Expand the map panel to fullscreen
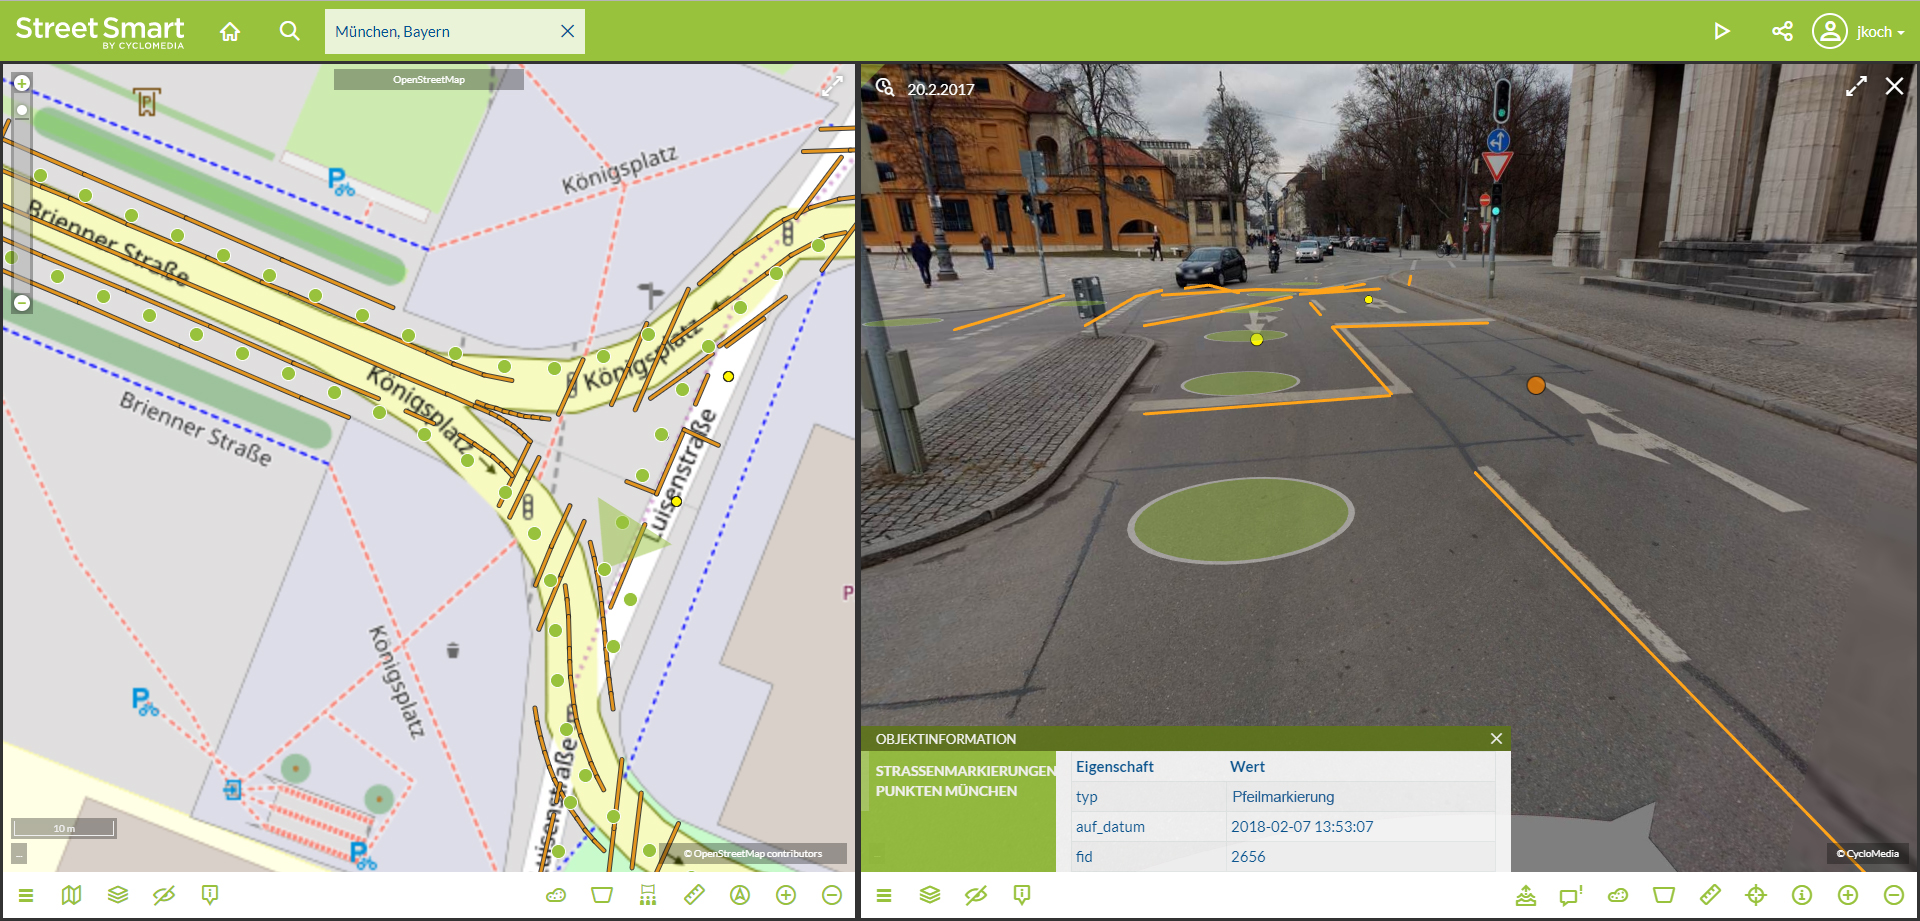The width and height of the screenshot is (1920, 921). [832, 86]
